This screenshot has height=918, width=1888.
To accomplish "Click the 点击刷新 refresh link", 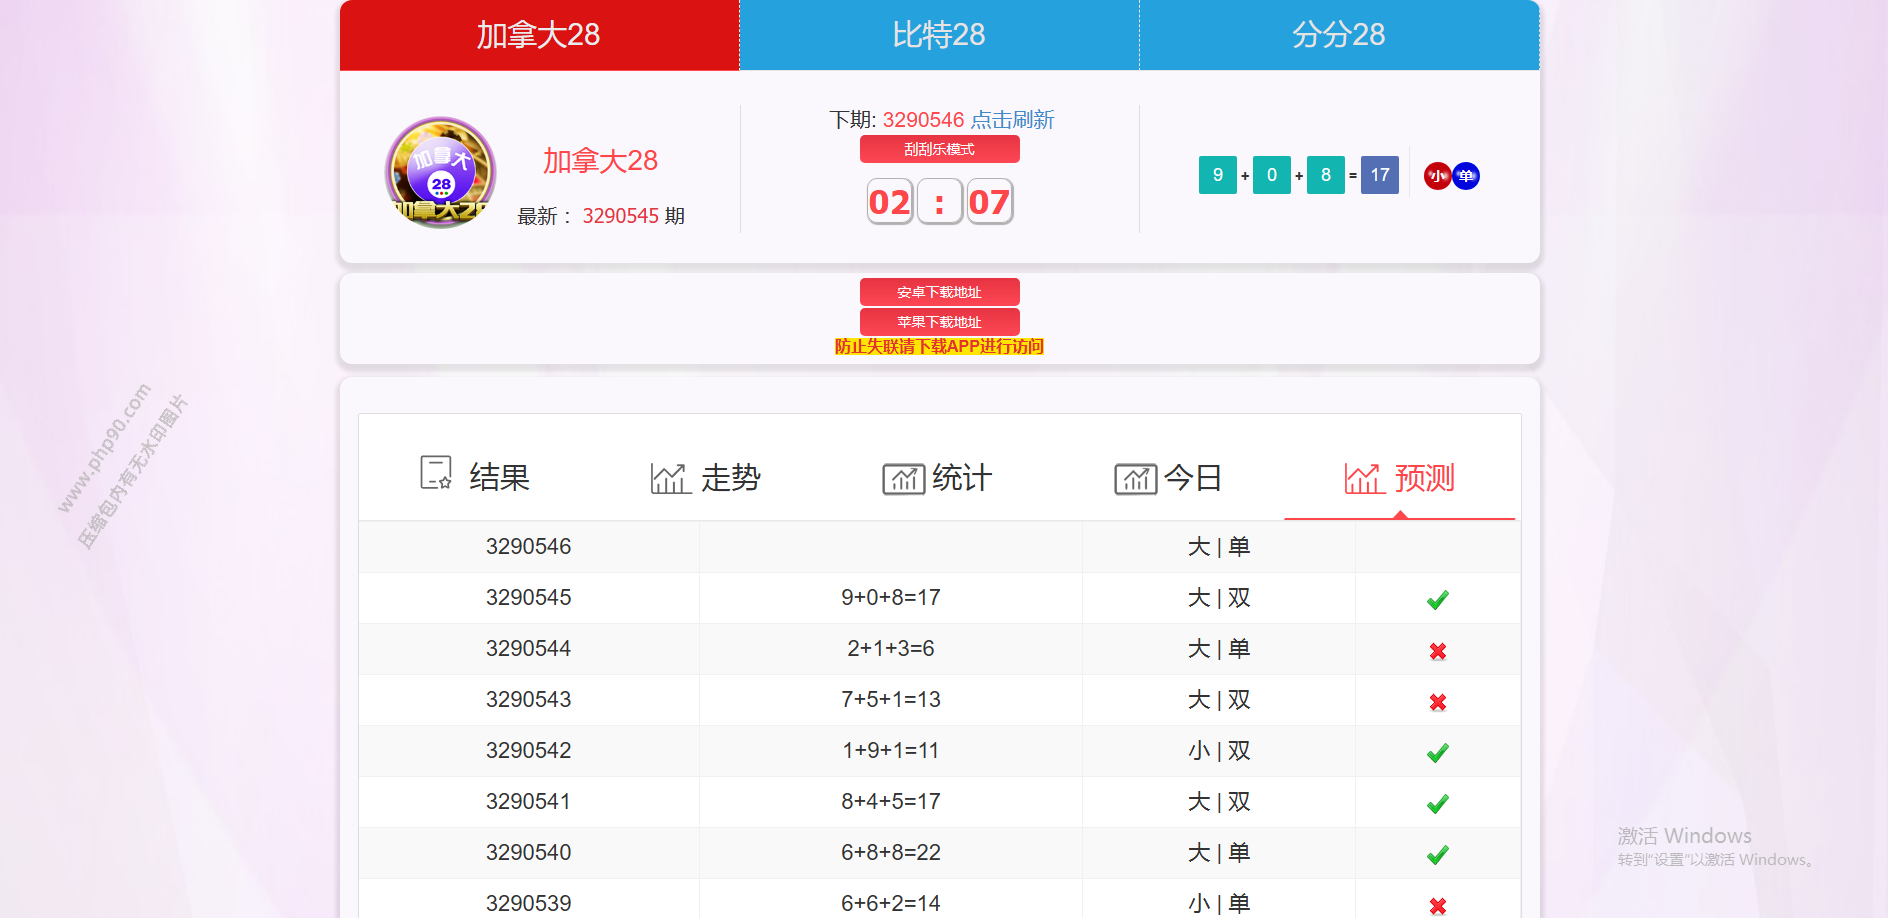I will 1012,120.
